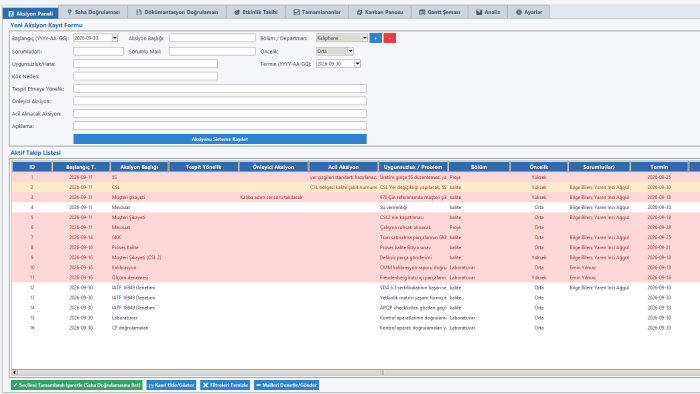Image resolution: width=700 pixels, height=394 pixels.
Task: Click the Acil Aksiyon column header
Action: point(343,167)
